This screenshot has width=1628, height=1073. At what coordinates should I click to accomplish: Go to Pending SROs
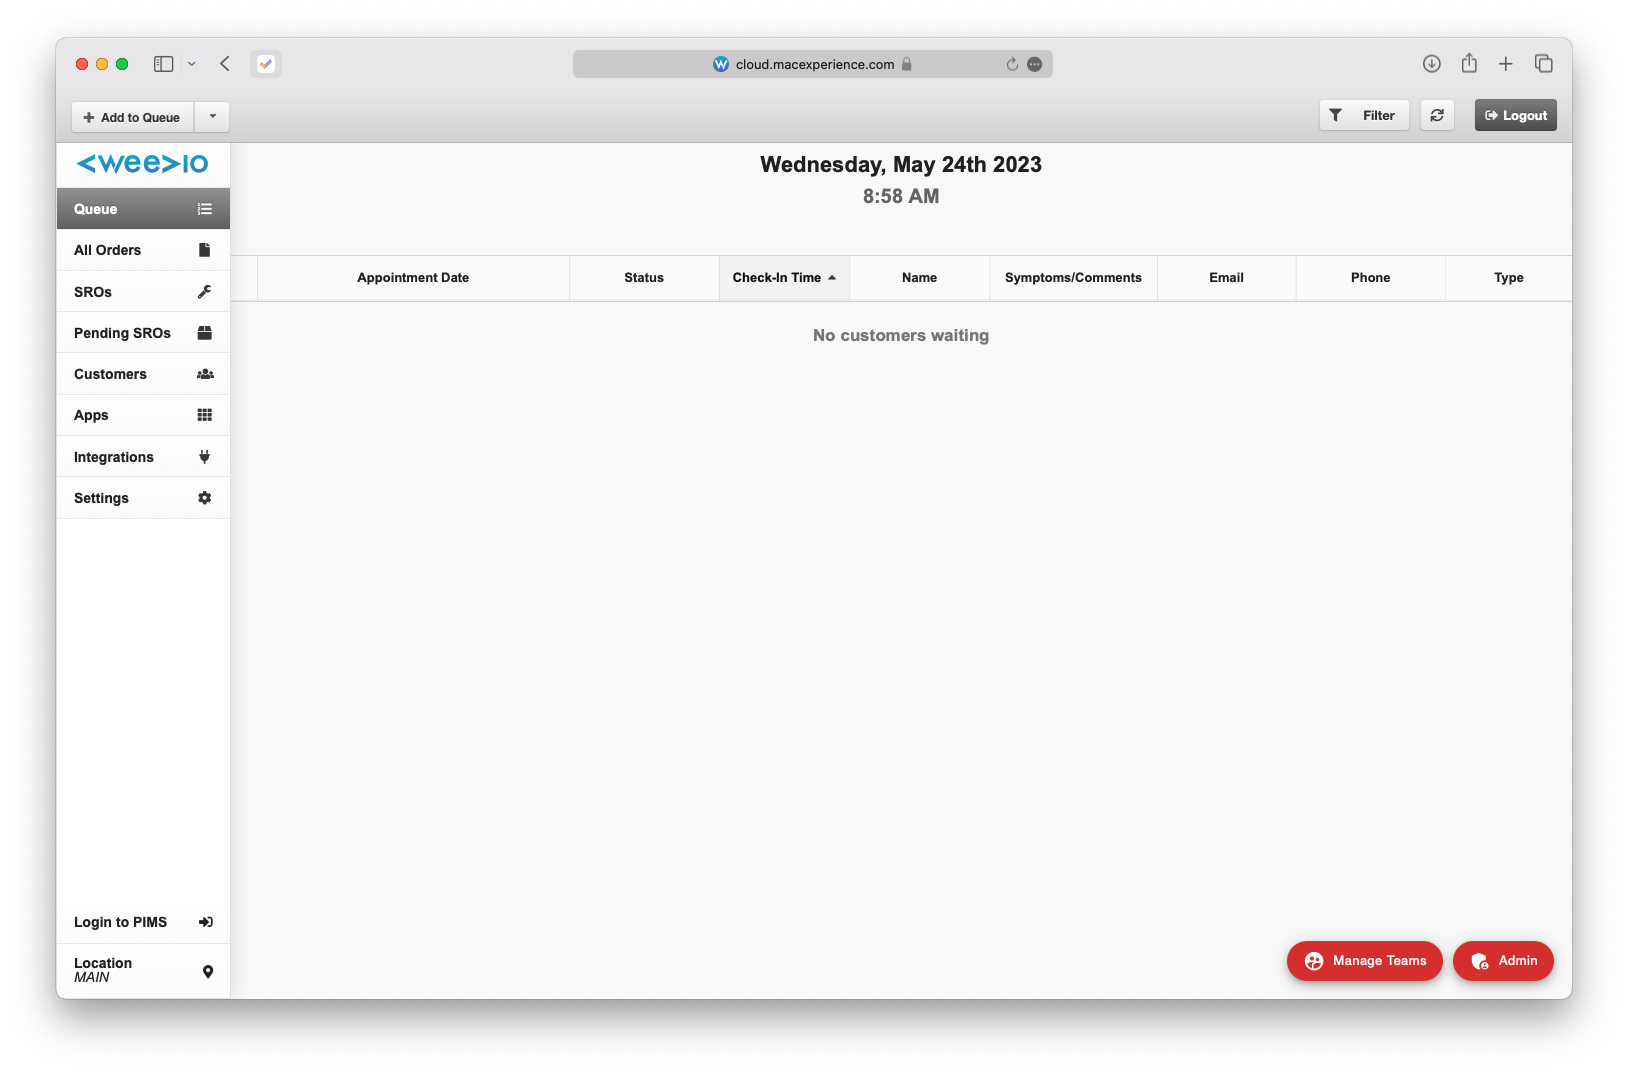pos(143,333)
